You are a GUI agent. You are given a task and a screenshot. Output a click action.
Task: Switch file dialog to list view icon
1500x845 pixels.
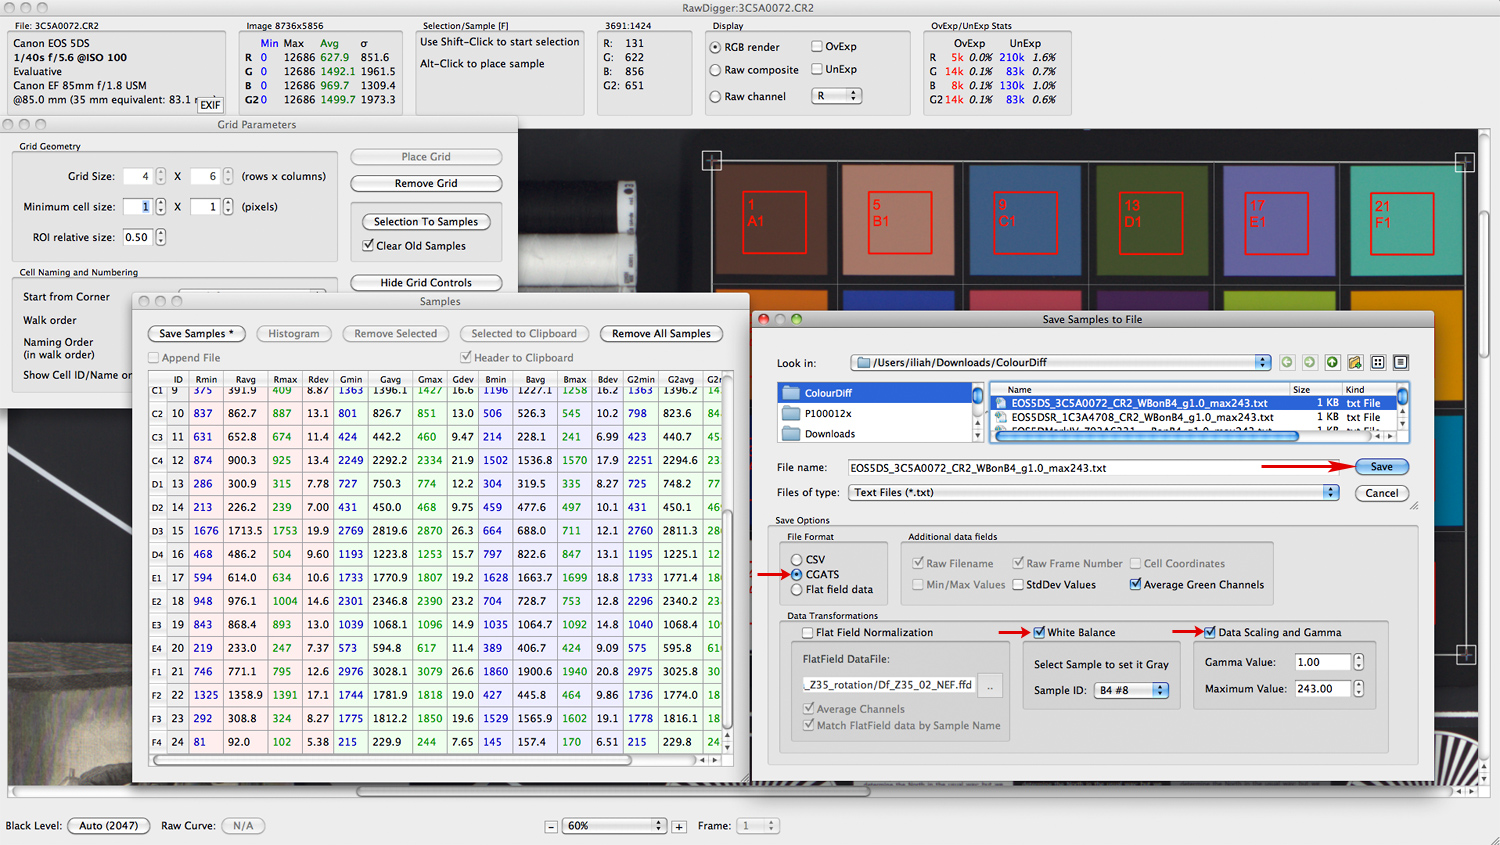tap(1378, 362)
